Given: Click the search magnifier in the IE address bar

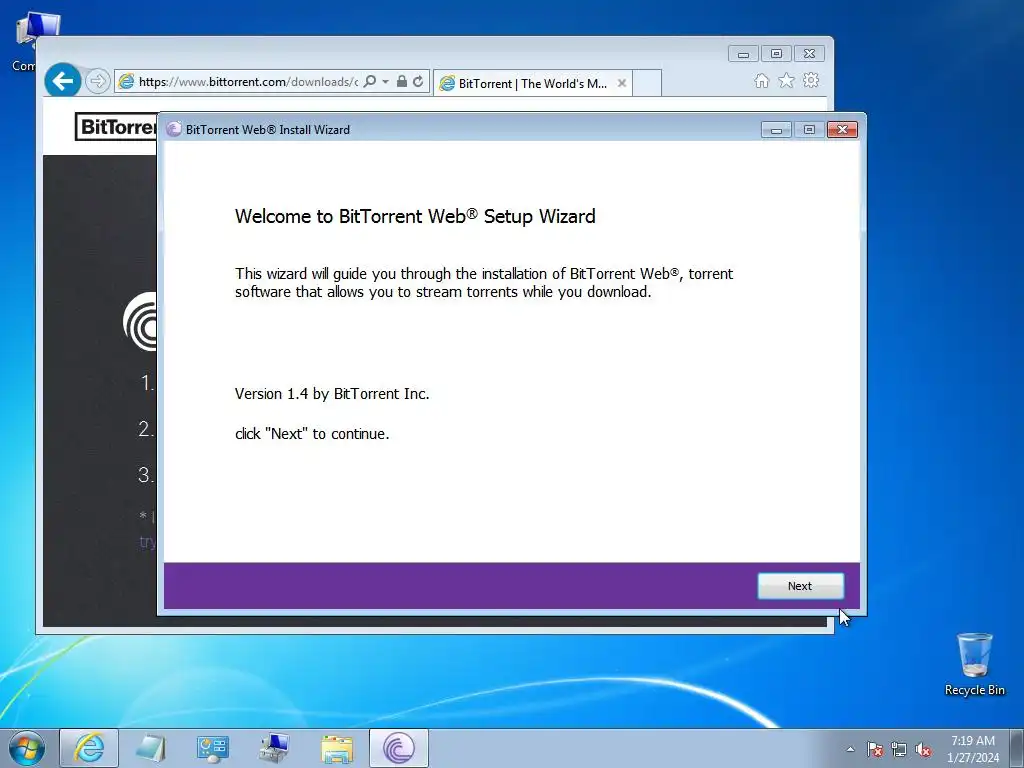Looking at the screenshot, I should coord(370,81).
